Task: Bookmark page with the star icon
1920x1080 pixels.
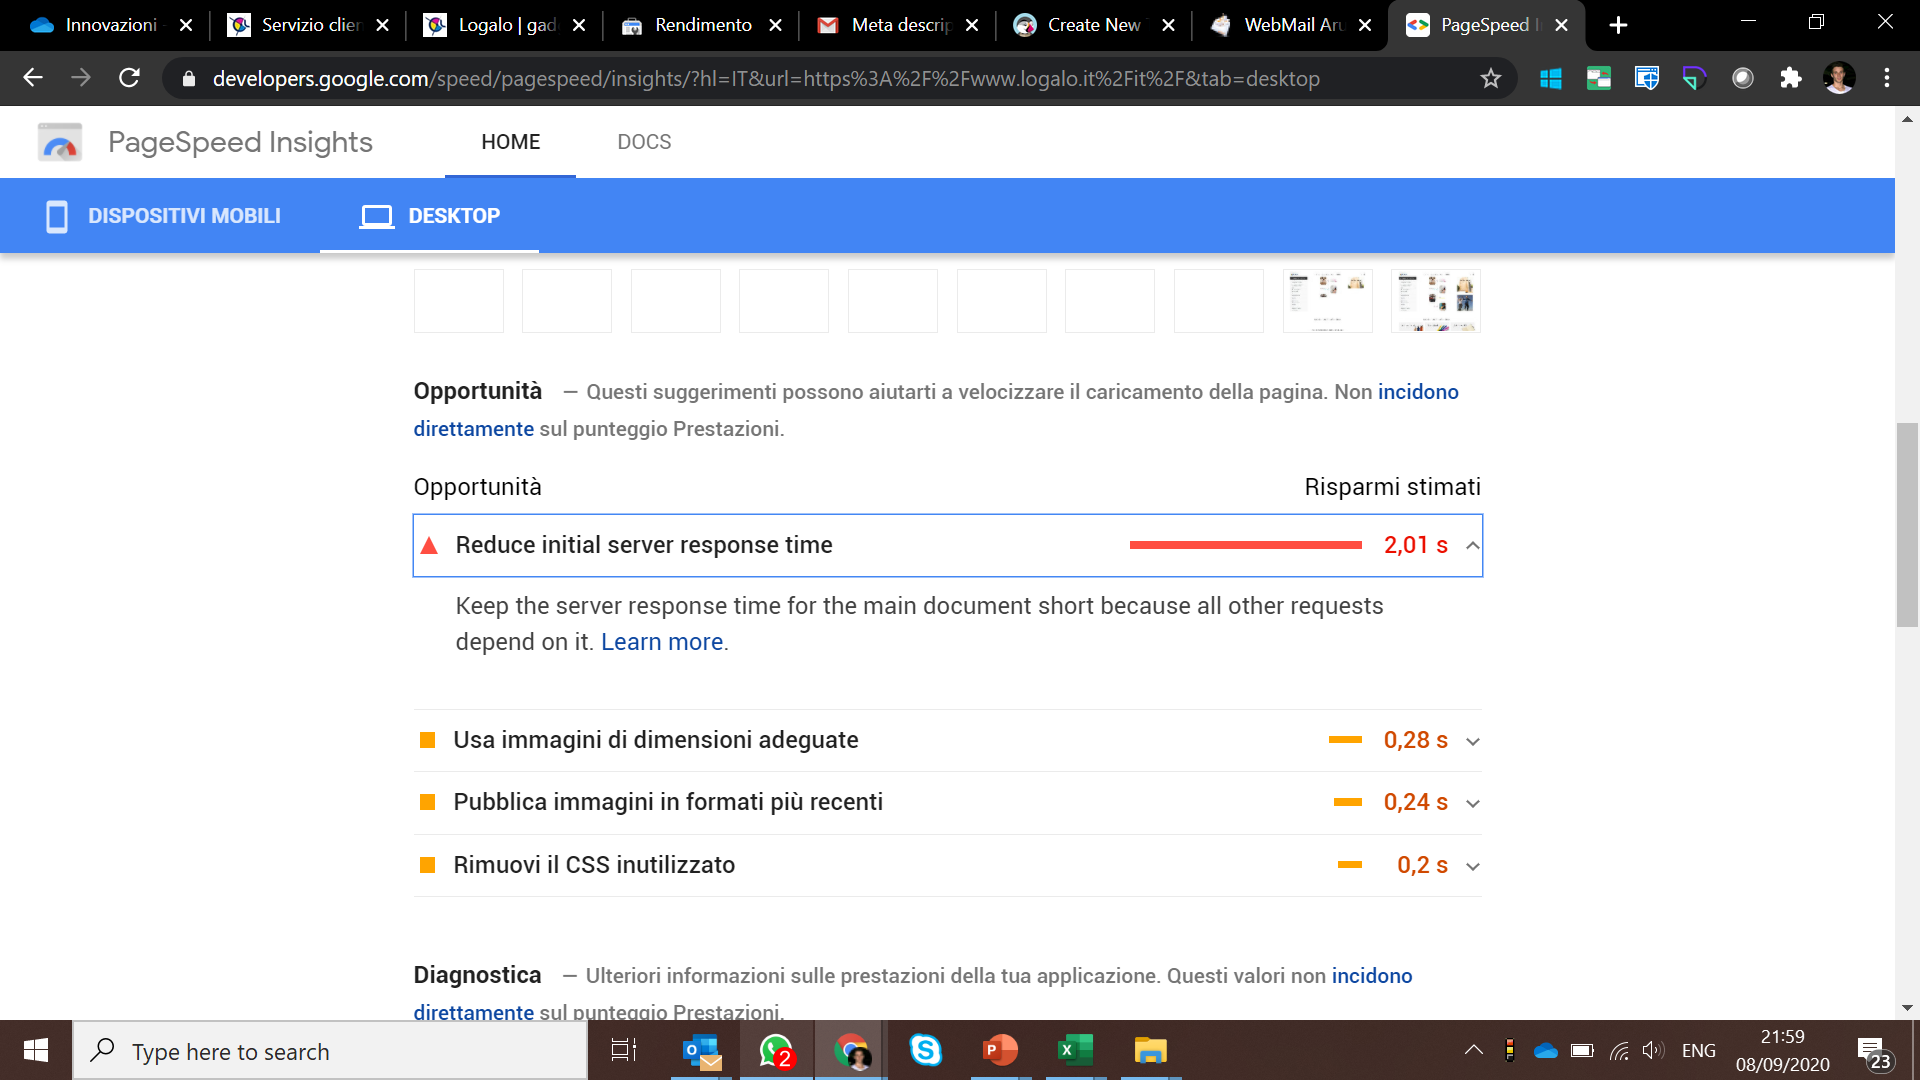Action: coord(1490,78)
